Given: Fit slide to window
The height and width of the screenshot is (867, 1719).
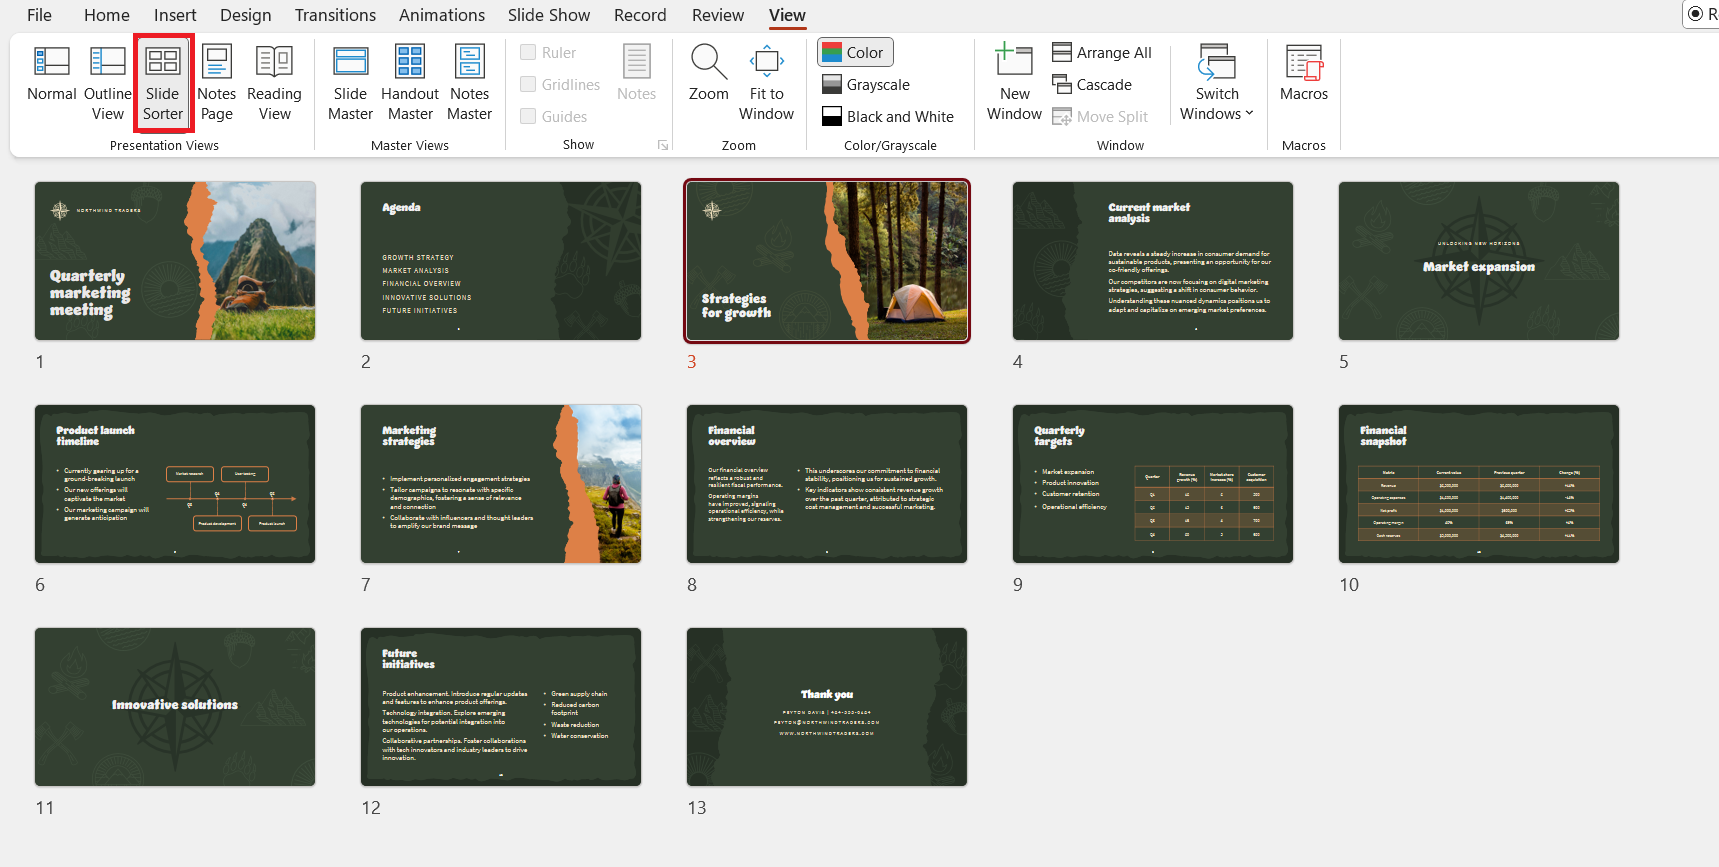Looking at the screenshot, I should [x=767, y=84].
